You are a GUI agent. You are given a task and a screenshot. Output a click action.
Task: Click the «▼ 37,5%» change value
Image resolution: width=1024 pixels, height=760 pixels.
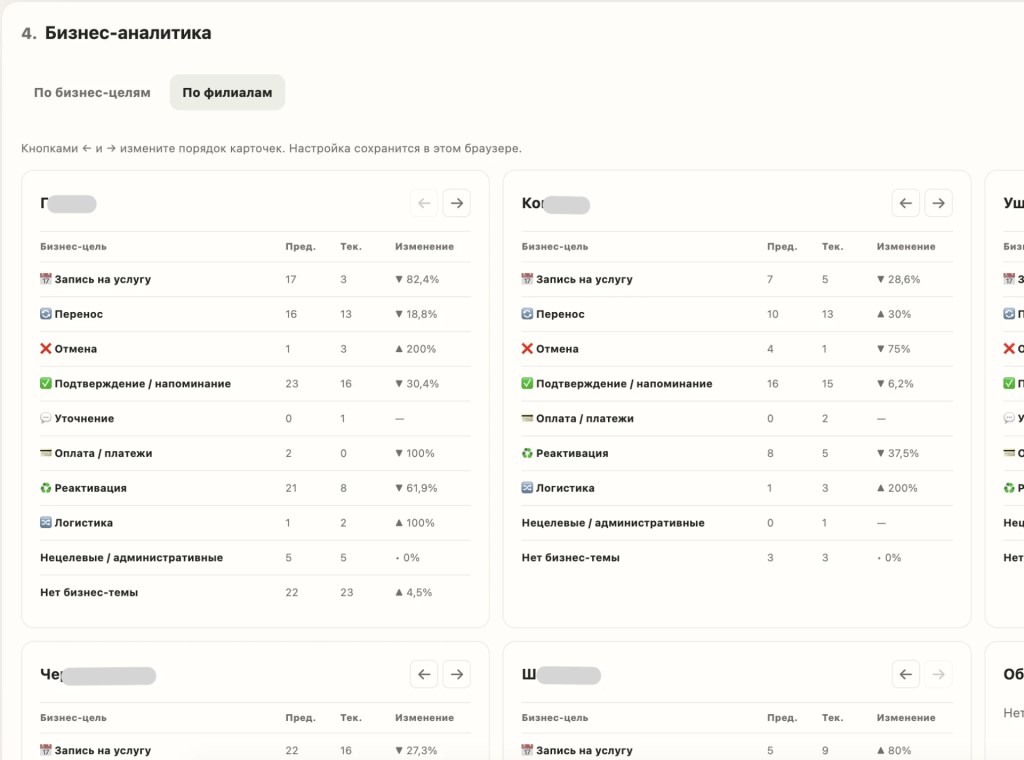point(897,453)
